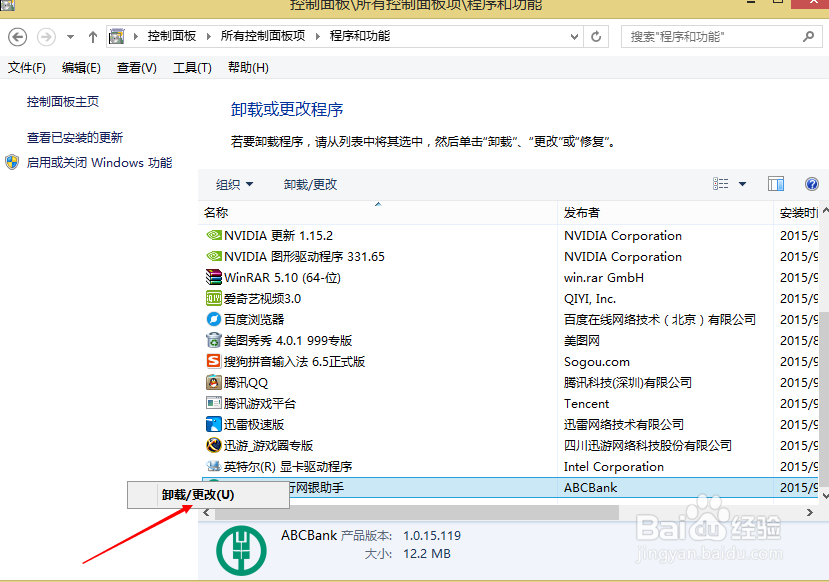This screenshot has width=829, height=582.
Task: Click Tencent publisher cell
Action: pos(586,403)
